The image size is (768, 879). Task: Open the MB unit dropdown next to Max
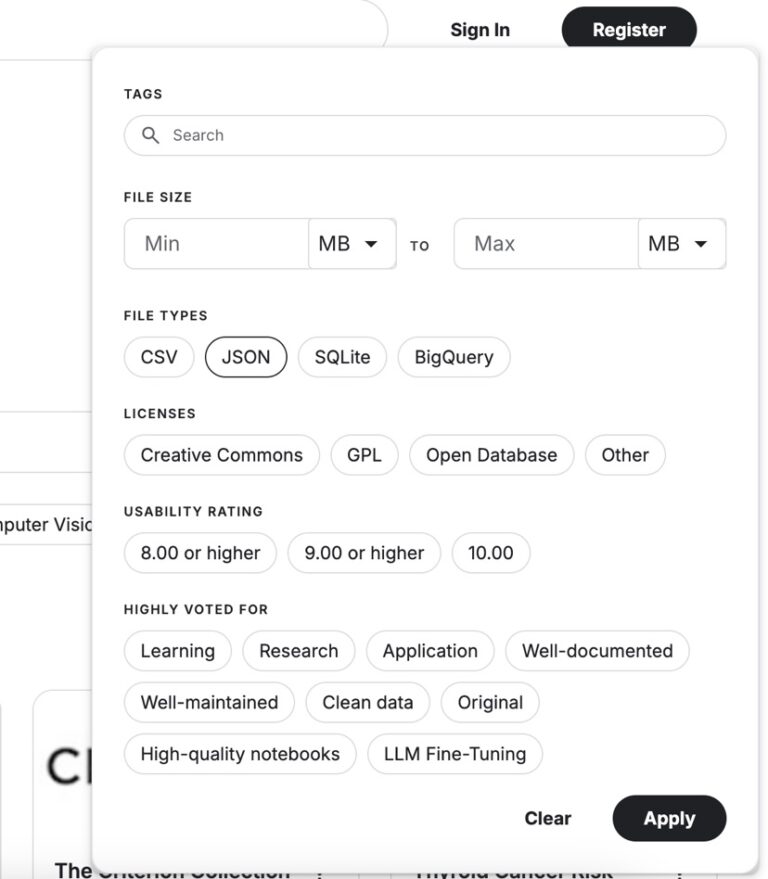pyautogui.click(x=681, y=243)
